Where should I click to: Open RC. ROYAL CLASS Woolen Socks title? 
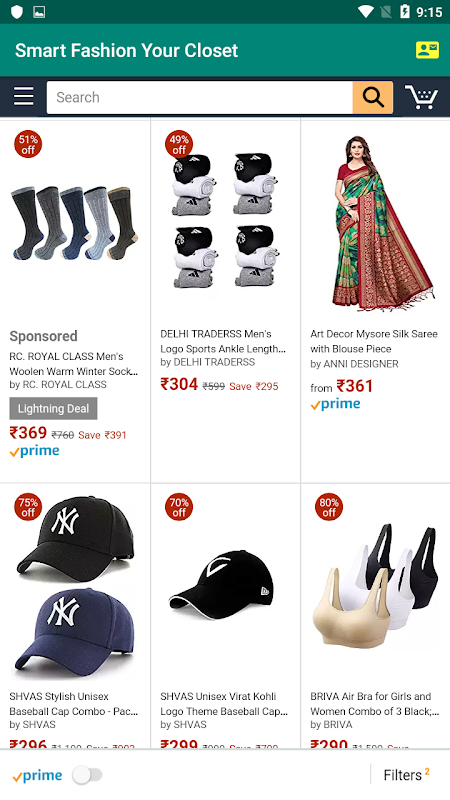coord(74,364)
